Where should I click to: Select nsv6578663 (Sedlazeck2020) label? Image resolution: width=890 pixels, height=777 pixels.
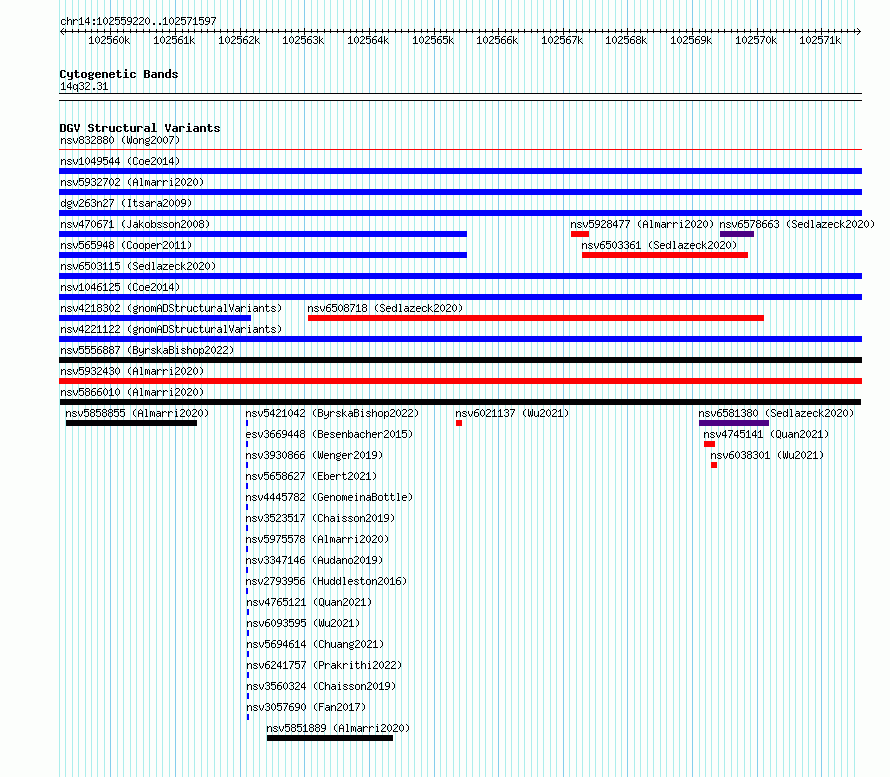797,224
